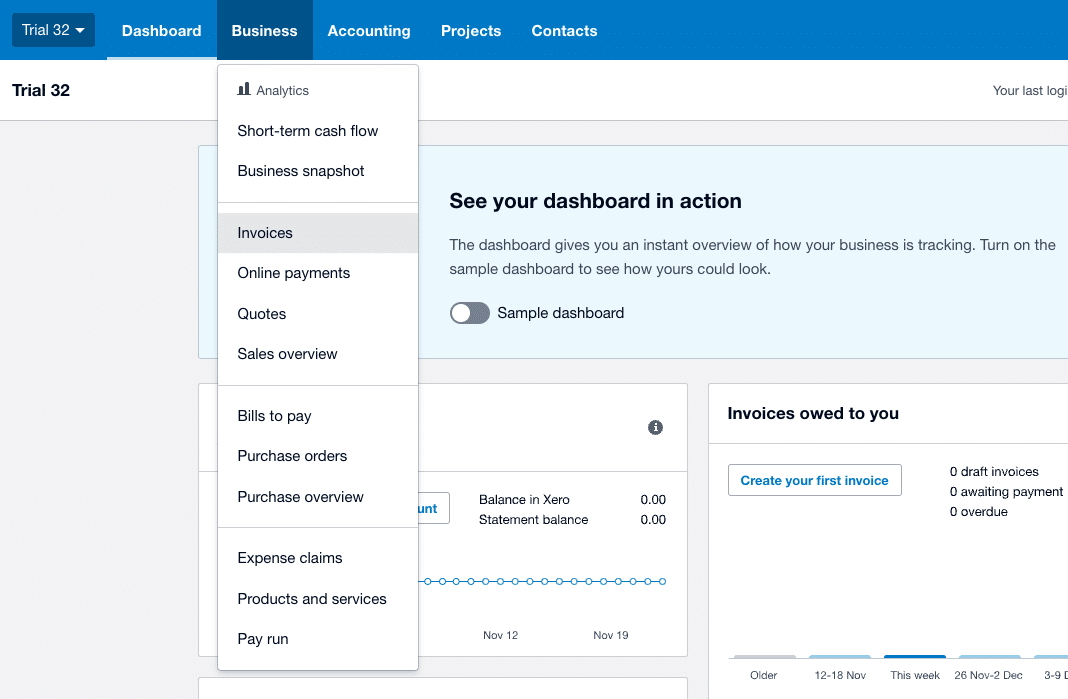This screenshot has height=699, width=1068.
Task: Open the Projects menu
Action: [471, 31]
